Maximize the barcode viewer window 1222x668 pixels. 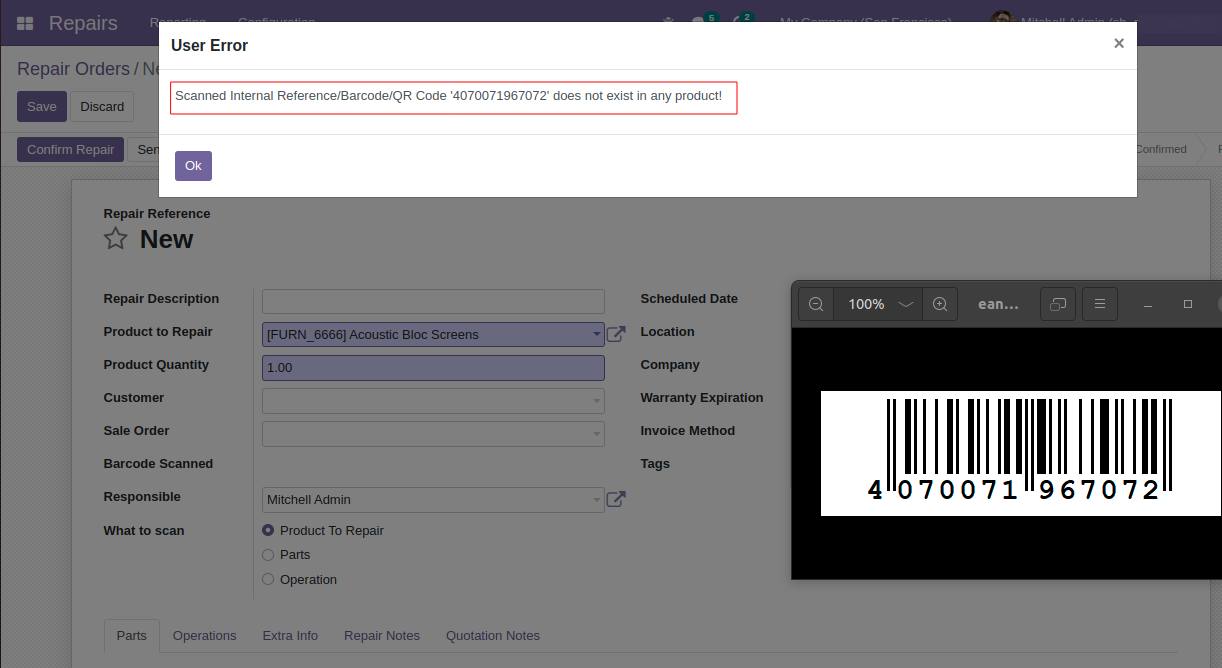(x=1188, y=304)
